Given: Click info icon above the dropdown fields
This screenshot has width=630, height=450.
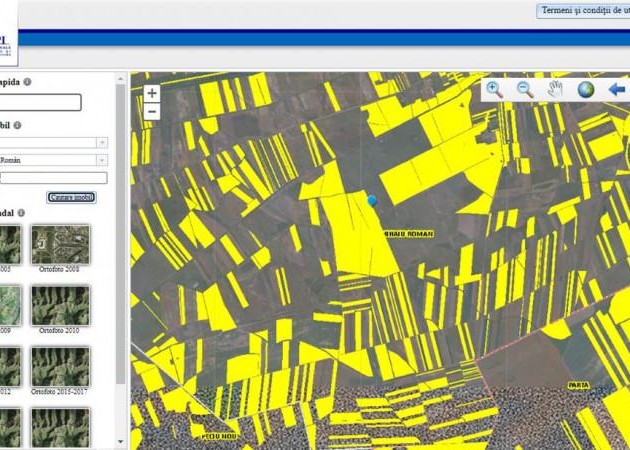Looking at the screenshot, I should 18,126.
